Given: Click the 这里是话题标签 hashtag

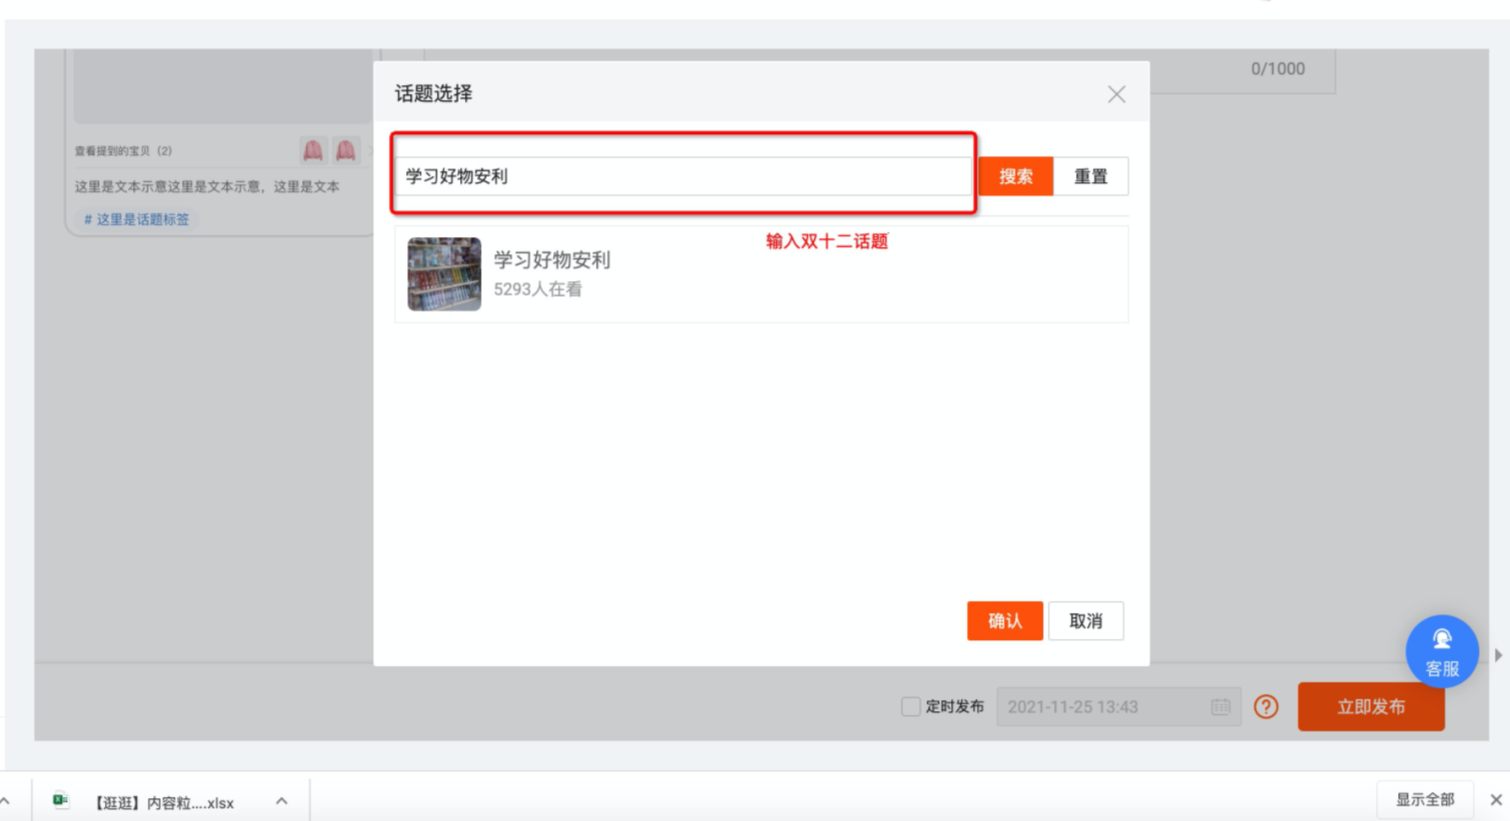Looking at the screenshot, I should [x=136, y=219].
